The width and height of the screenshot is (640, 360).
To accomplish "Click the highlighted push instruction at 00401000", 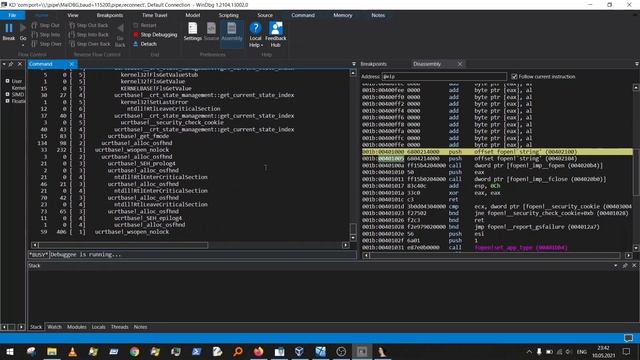I will click(x=497, y=152).
